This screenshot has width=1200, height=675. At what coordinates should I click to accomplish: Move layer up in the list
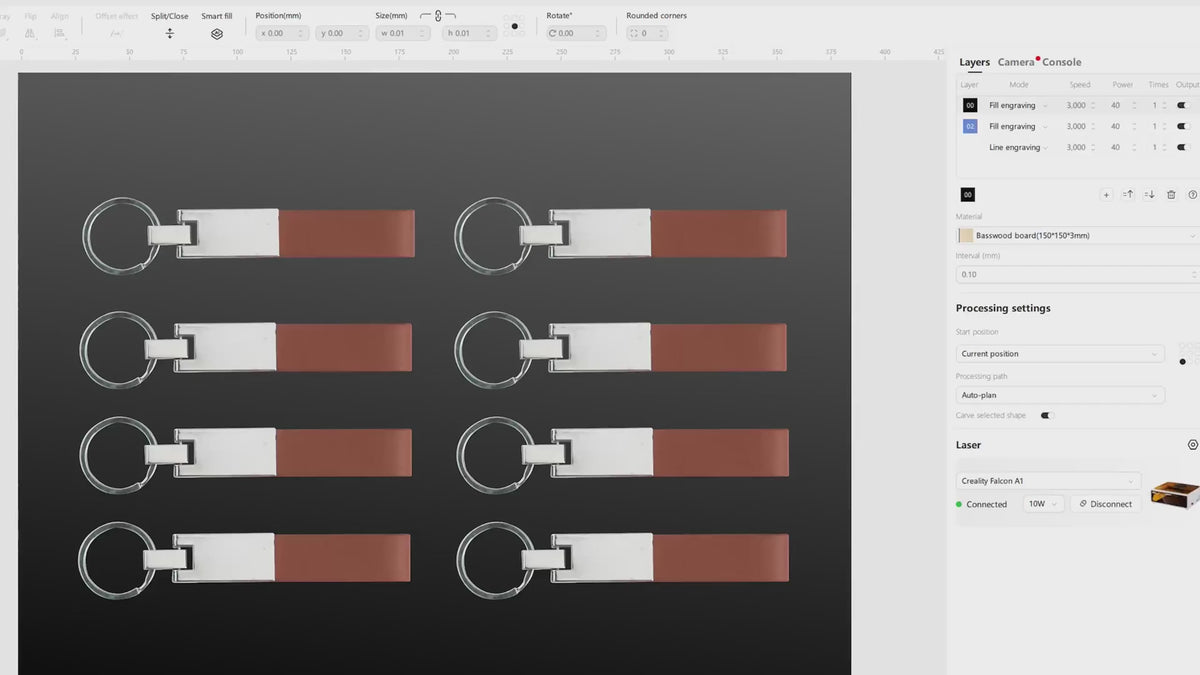tap(1128, 195)
